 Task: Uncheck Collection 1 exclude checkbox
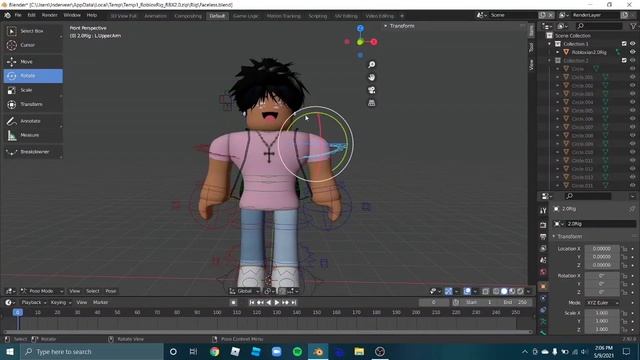pos(624,44)
